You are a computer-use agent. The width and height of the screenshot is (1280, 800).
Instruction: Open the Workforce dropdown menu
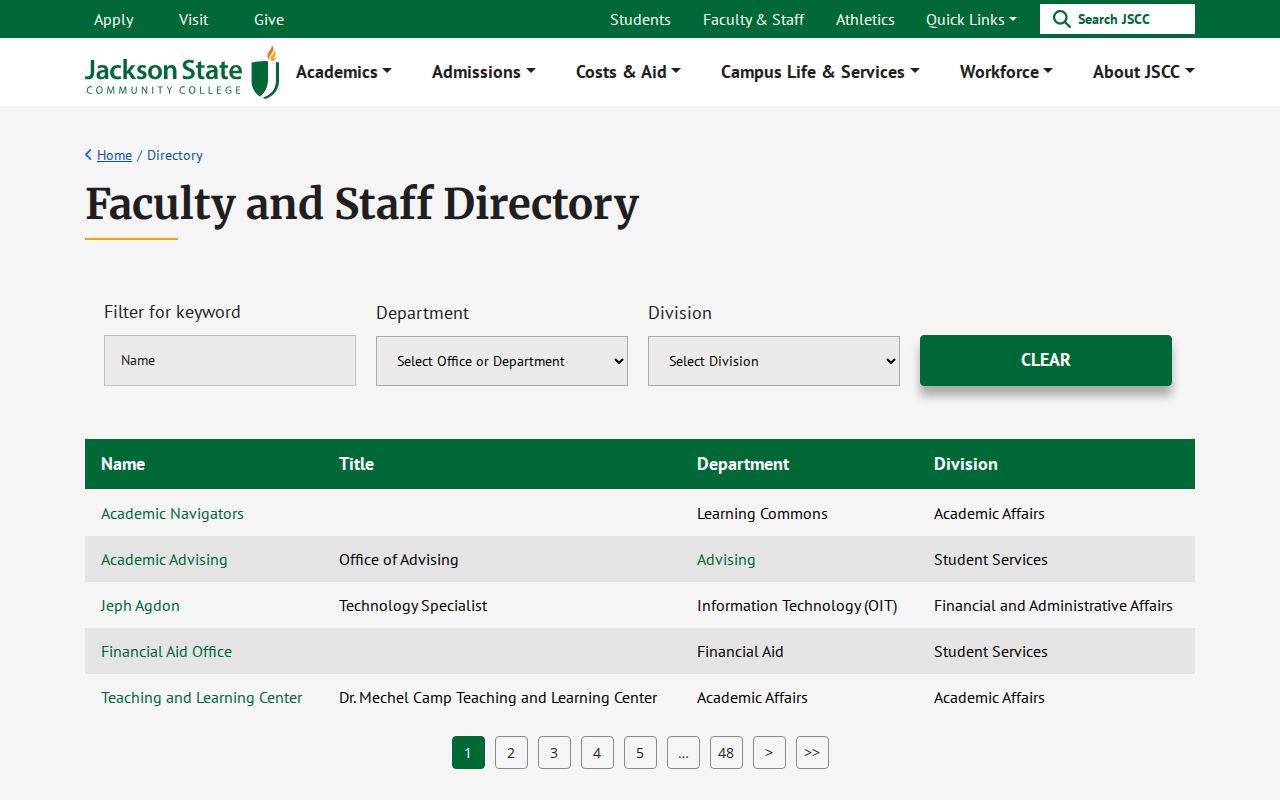[1006, 72]
